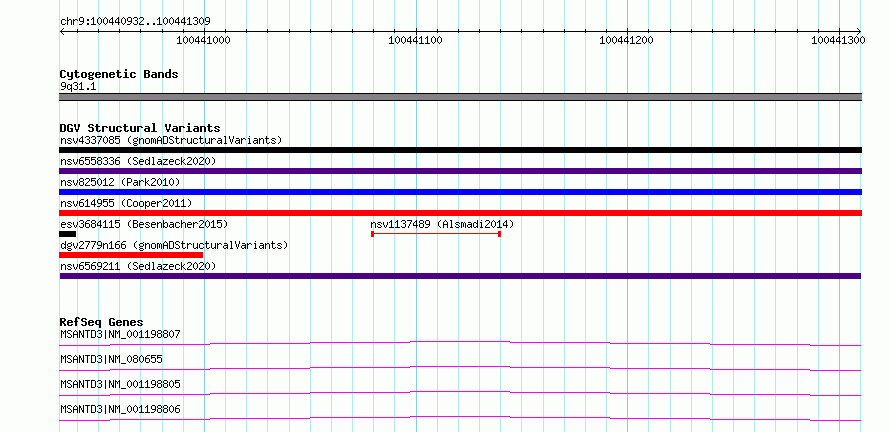Select the thin red nsv1137489 variant feature
Viewport: 890px width, 432px height.
(436, 234)
